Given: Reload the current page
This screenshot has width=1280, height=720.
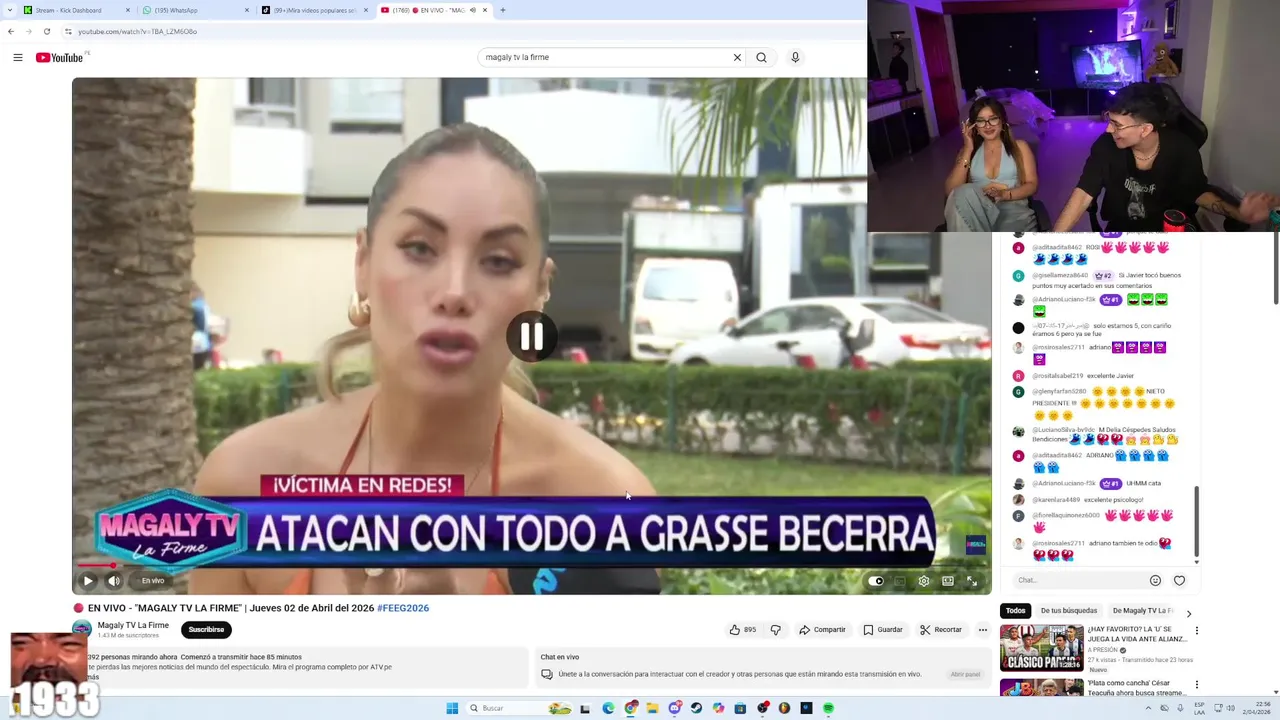Looking at the screenshot, I should tap(46, 31).
